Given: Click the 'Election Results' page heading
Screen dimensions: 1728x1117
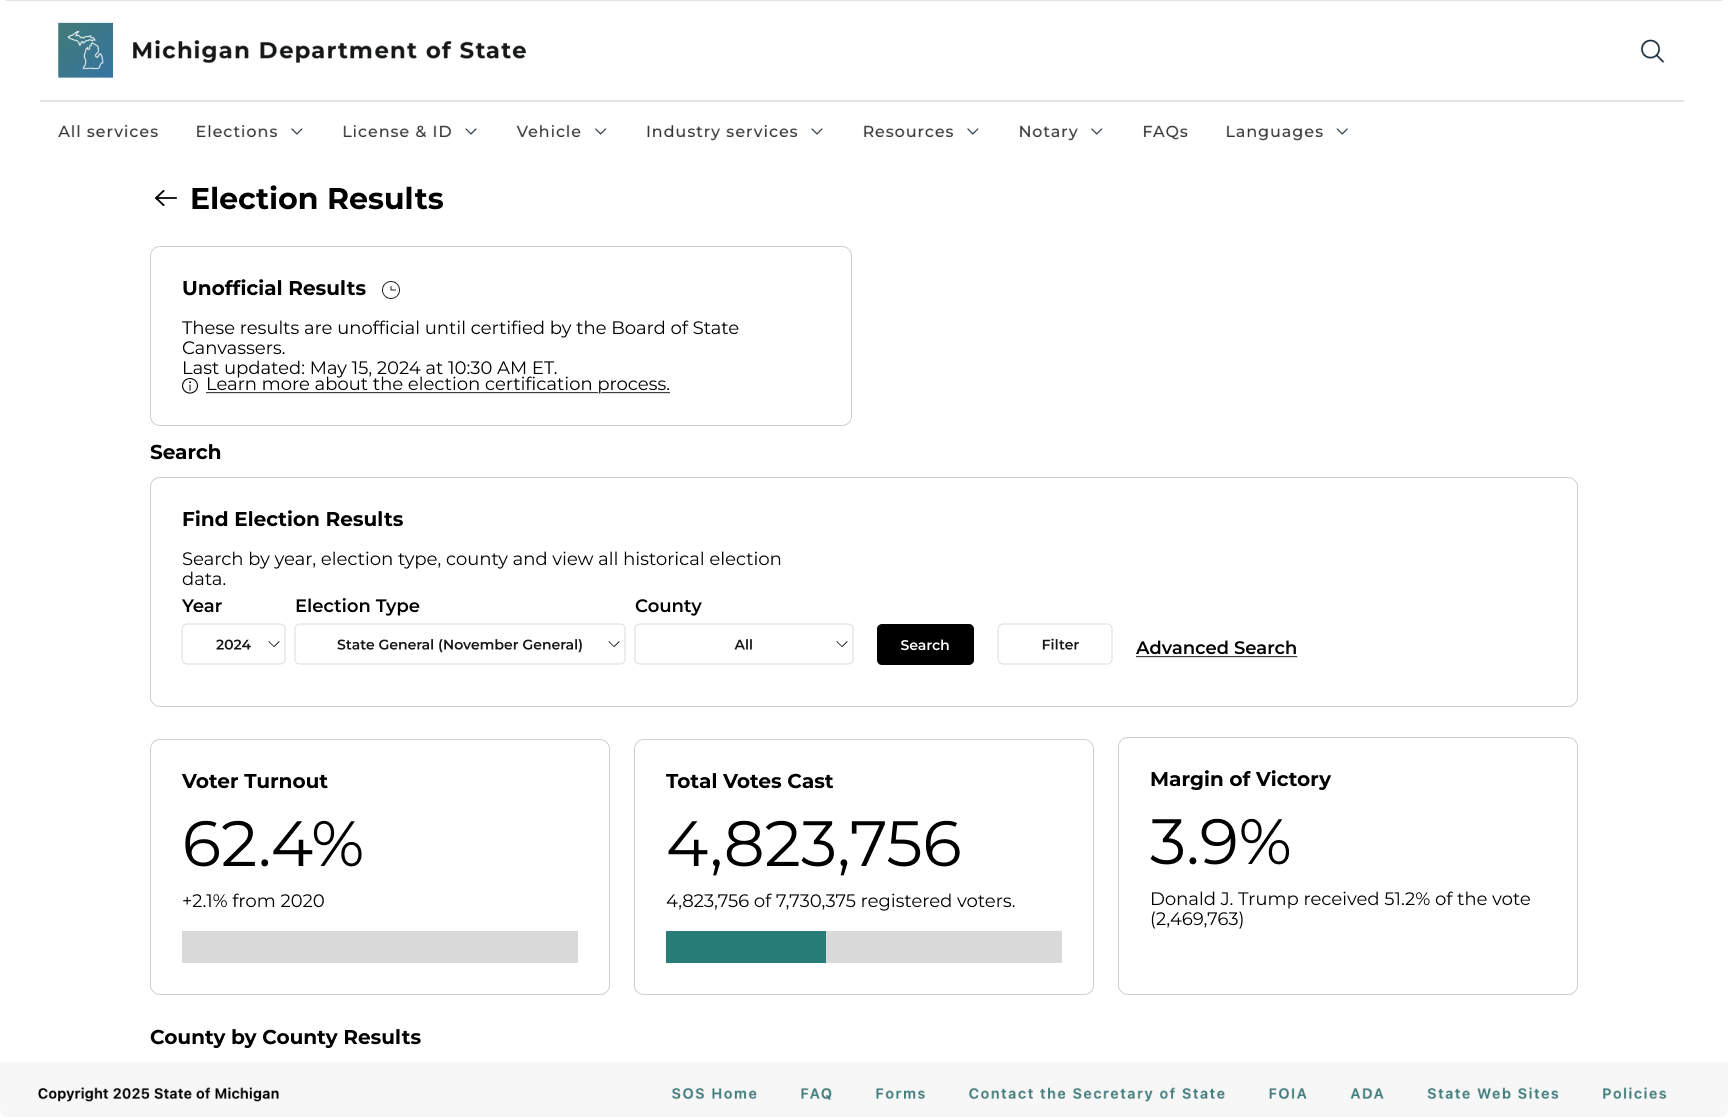Looking at the screenshot, I should click(317, 198).
